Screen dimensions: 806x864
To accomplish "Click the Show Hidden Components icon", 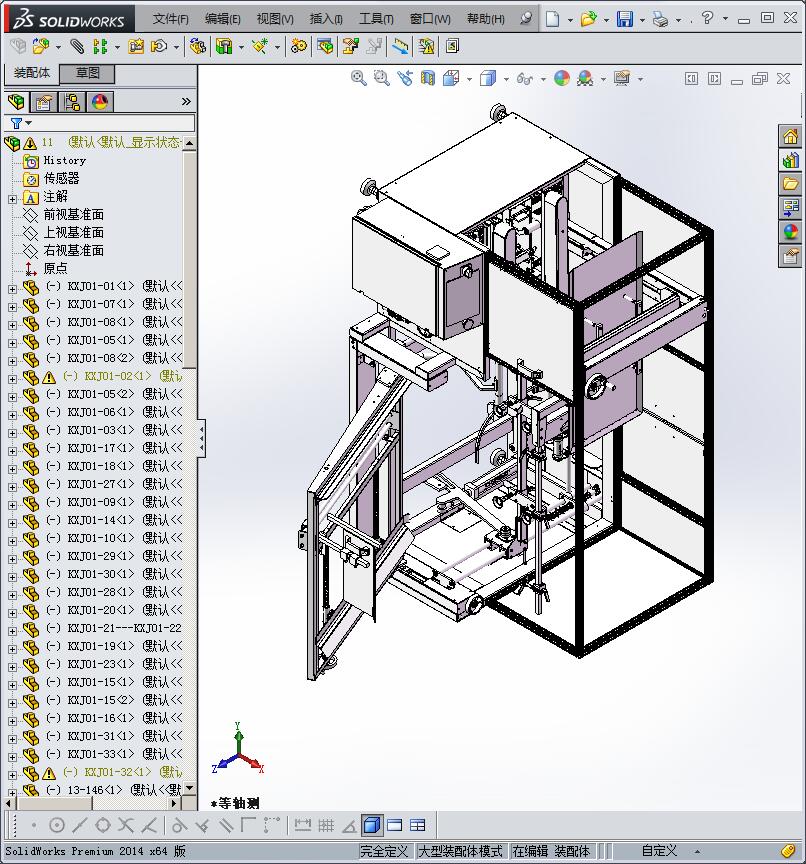I will (x=197, y=46).
